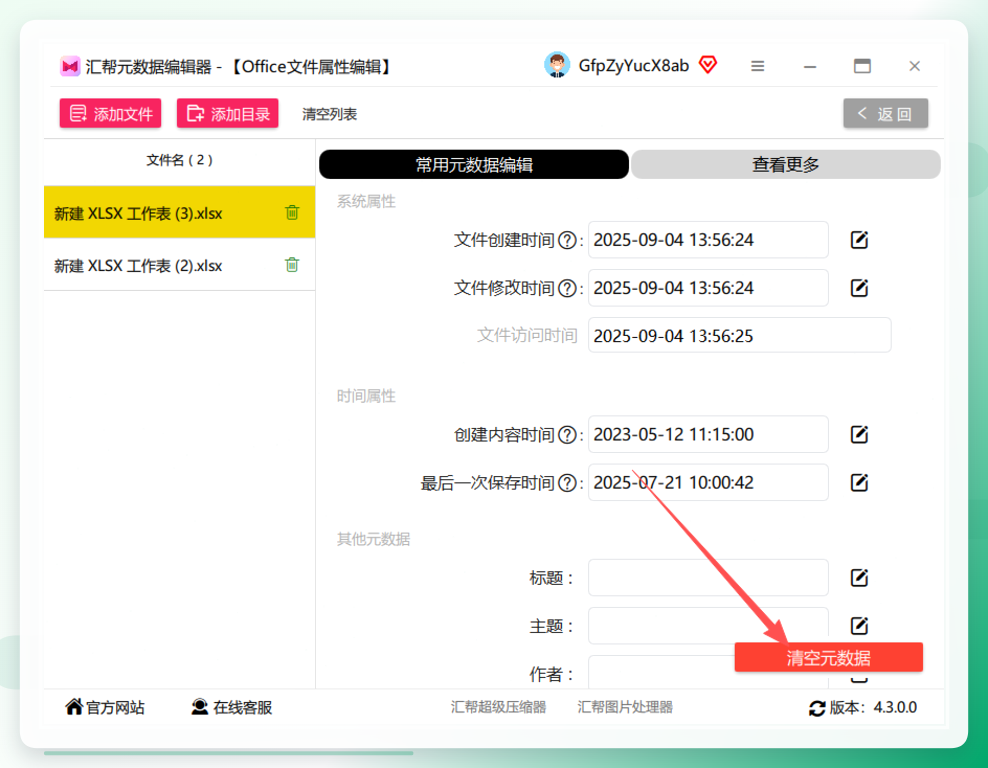Click the 添加文件 button
Image resolution: width=988 pixels, height=768 pixels.
(x=110, y=113)
